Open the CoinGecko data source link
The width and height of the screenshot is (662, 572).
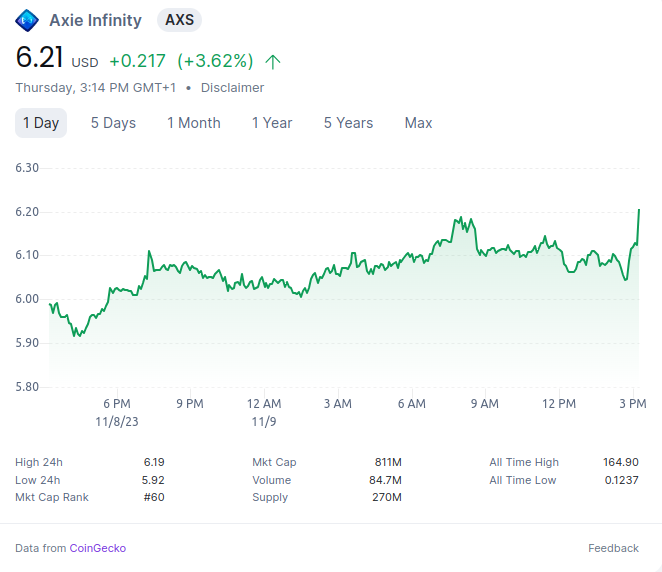98,548
